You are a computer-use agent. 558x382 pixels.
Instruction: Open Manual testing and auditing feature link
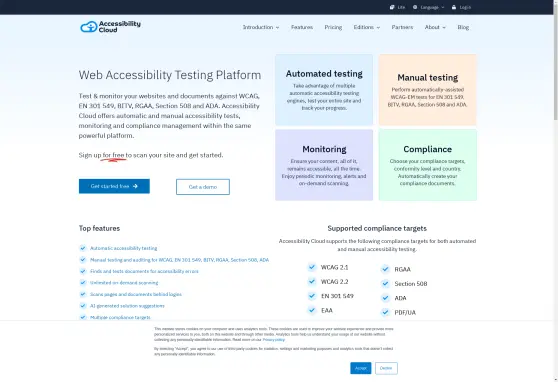tap(179, 260)
